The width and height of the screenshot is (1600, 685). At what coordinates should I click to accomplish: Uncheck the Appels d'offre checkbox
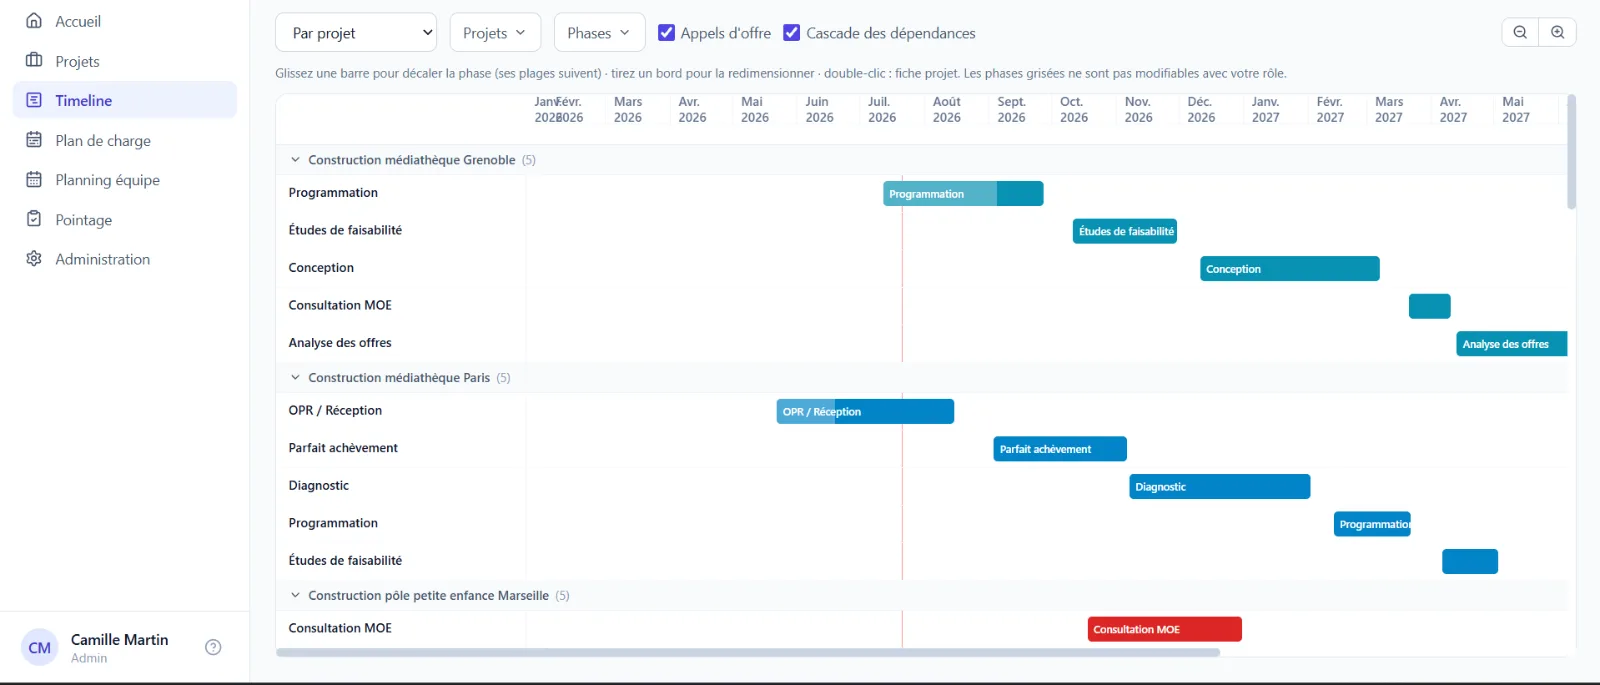click(x=666, y=33)
